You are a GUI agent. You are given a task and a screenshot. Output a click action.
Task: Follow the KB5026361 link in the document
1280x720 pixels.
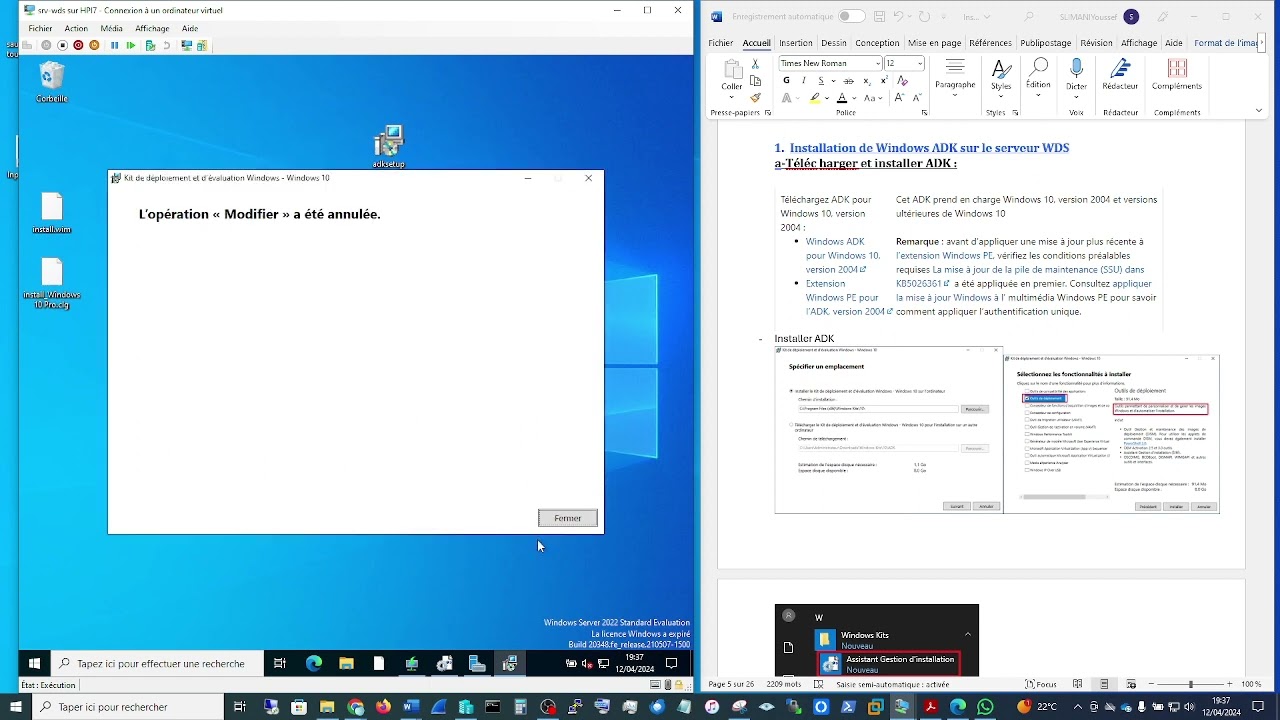point(923,283)
